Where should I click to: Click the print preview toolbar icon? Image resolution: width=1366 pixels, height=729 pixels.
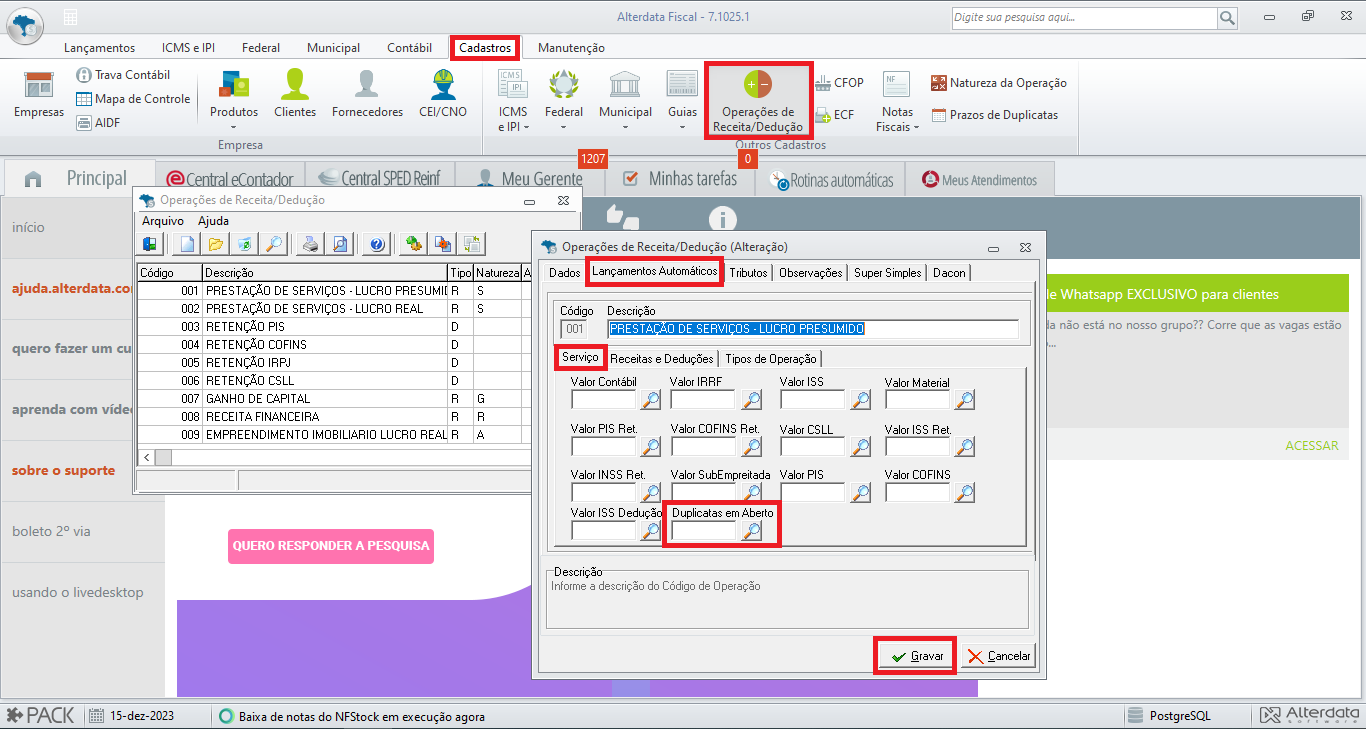(x=340, y=243)
